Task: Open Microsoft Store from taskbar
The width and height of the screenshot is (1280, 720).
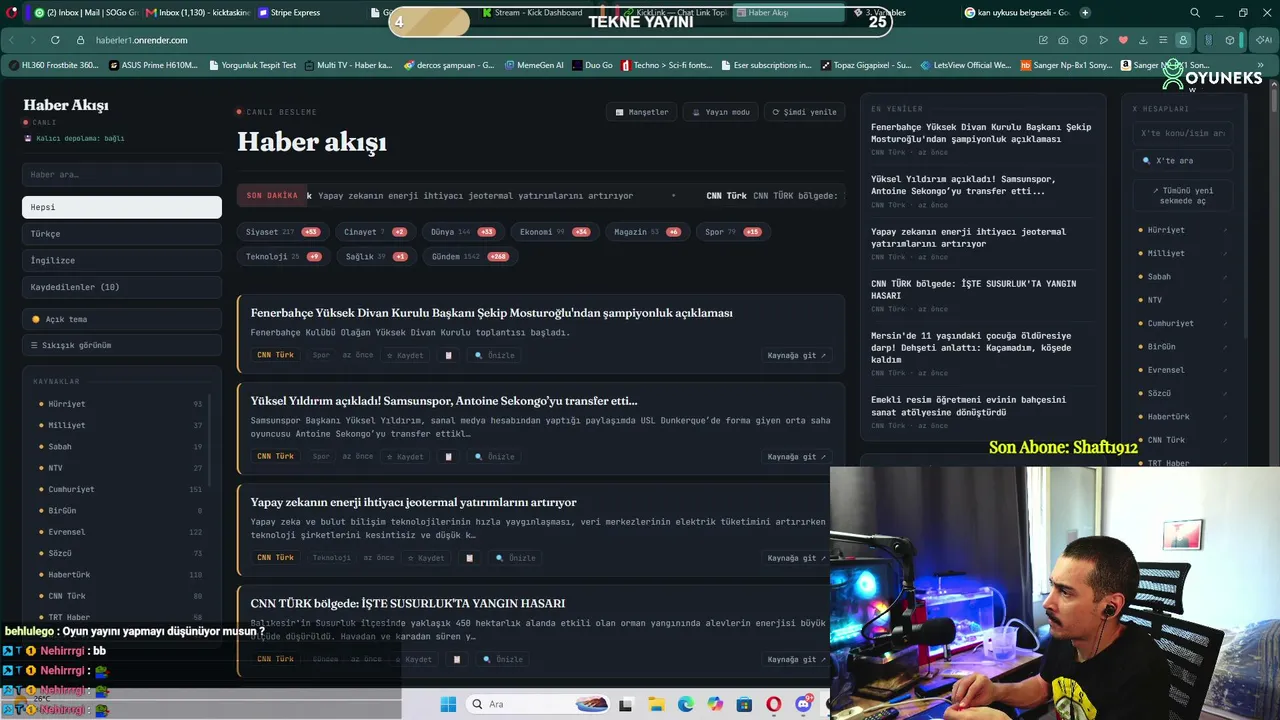Action: (x=744, y=704)
